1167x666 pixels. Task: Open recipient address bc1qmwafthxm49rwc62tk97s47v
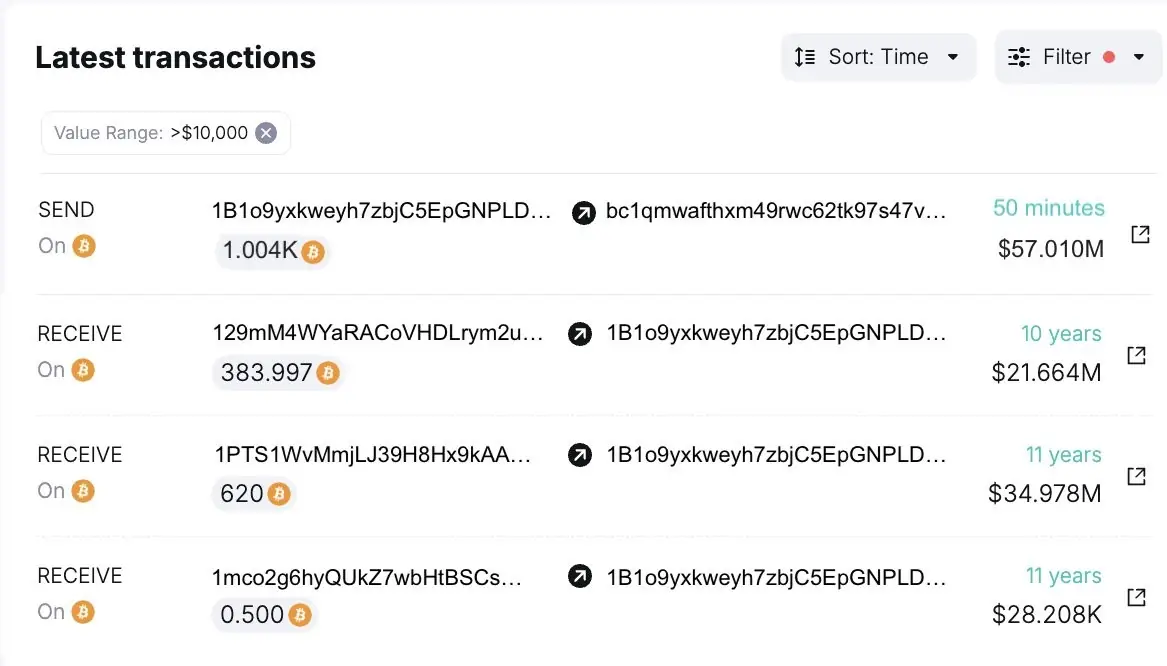click(x=776, y=211)
